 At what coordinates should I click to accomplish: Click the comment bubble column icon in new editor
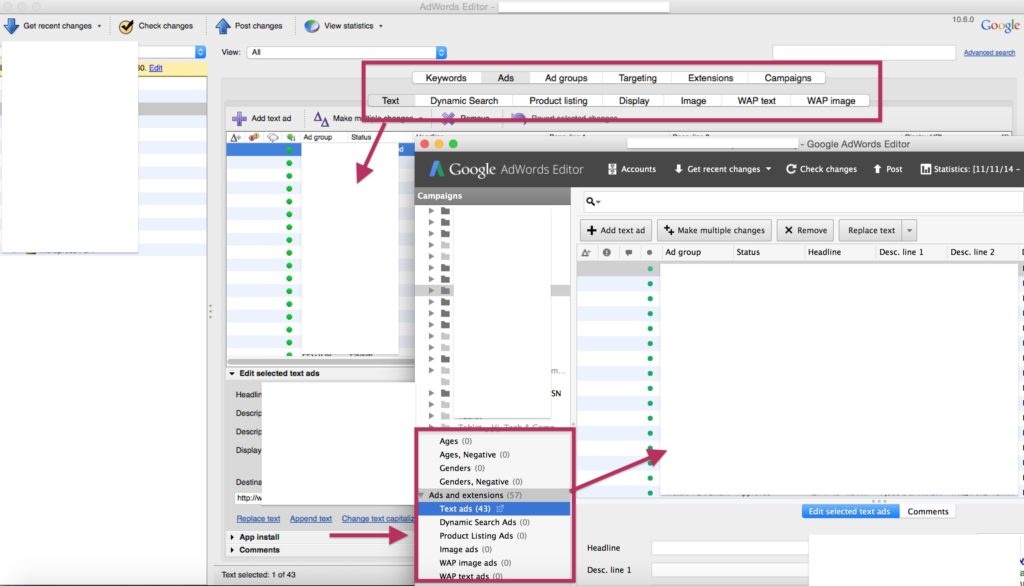[628, 252]
